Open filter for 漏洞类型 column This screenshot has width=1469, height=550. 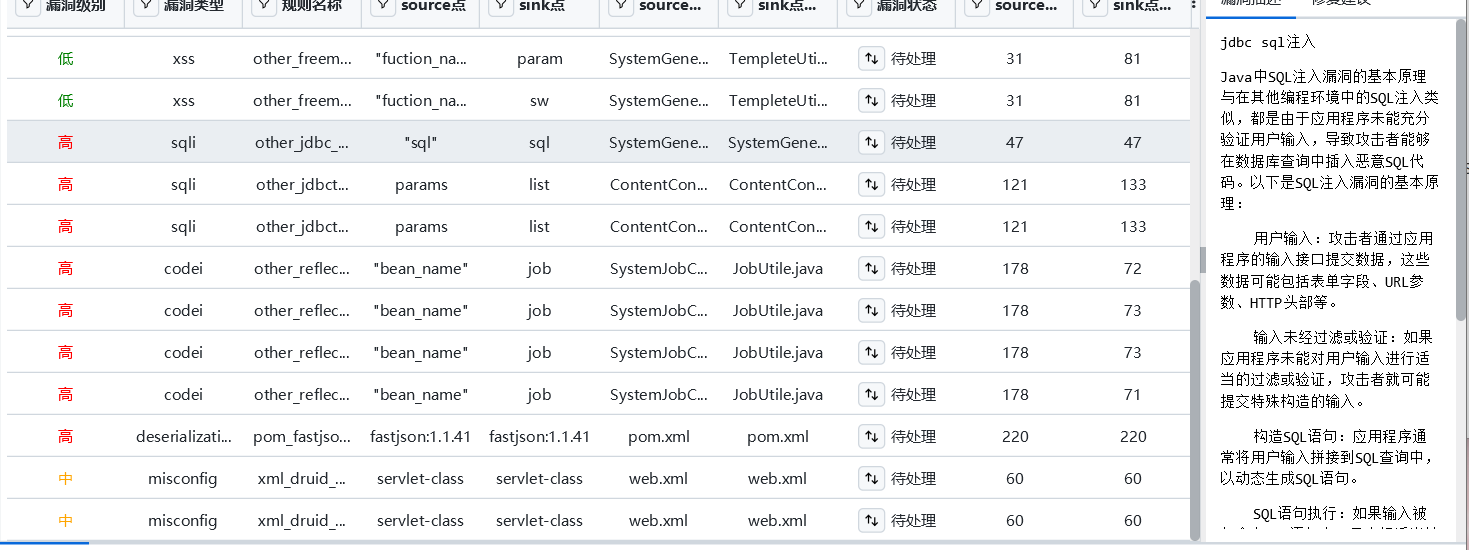coord(146,6)
